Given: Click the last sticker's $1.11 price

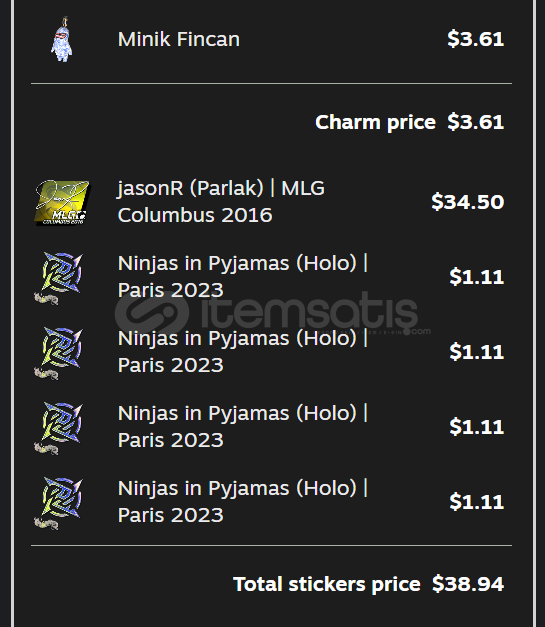Looking at the screenshot, I should [x=477, y=502].
